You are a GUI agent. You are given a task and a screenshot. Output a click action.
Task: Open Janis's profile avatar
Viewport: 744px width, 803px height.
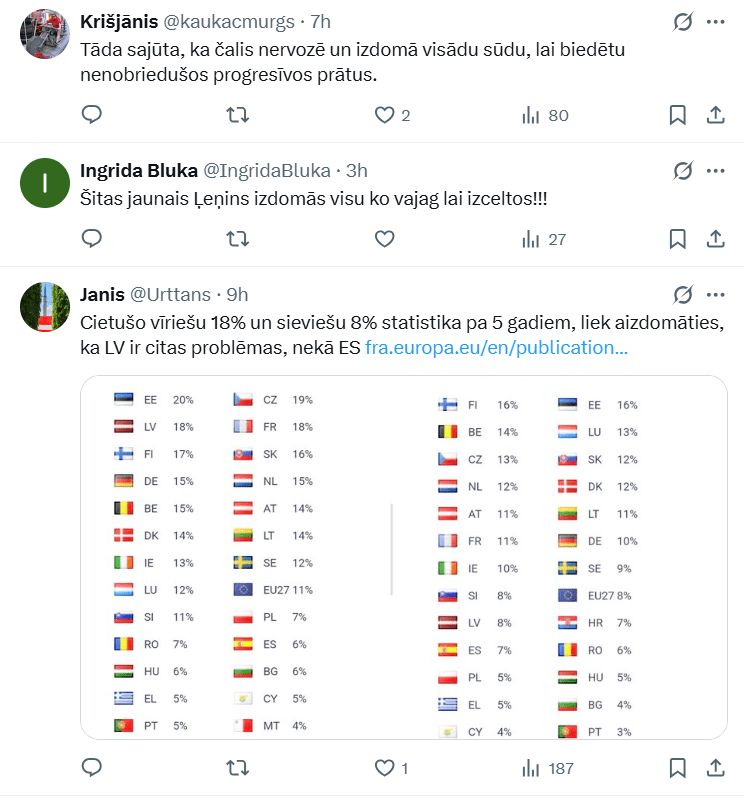click(44, 307)
